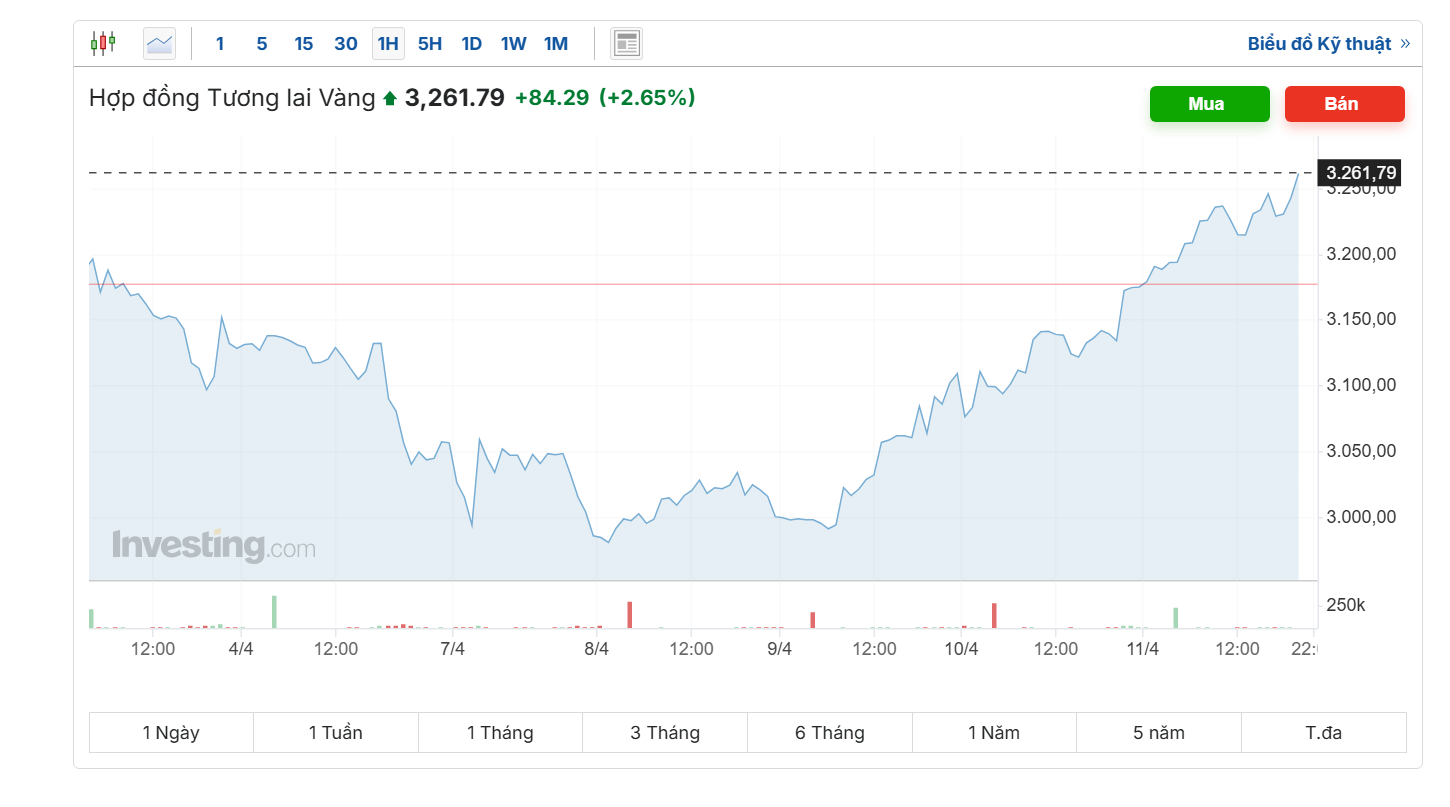
Task: Select the 1W interval
Action: coord(514,44)
